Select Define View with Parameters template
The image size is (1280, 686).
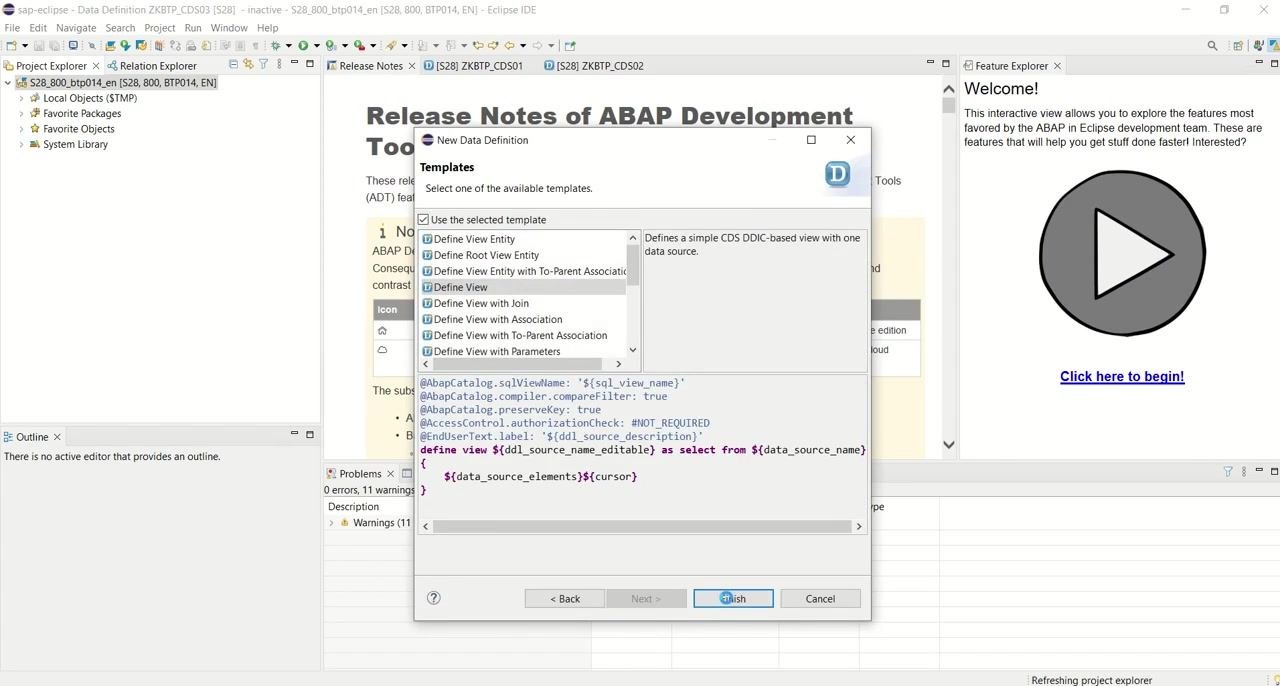pyautogui.click(x=497, y=351)
